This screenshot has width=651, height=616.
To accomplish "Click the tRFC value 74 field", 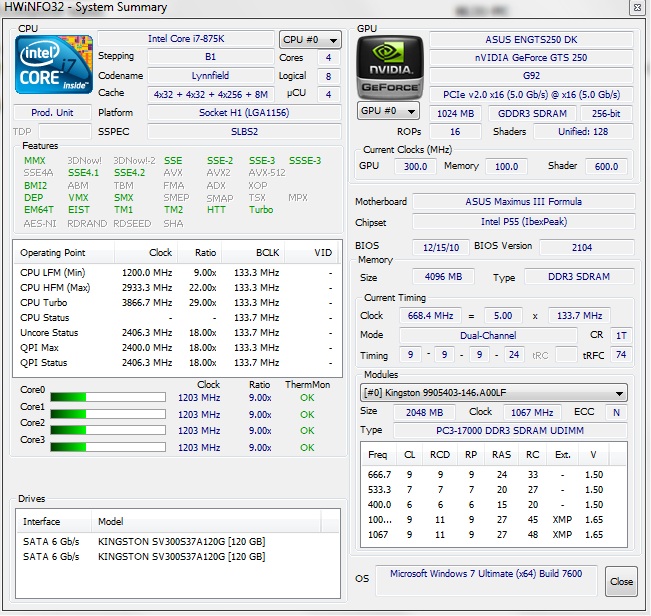I will (621, 355).
